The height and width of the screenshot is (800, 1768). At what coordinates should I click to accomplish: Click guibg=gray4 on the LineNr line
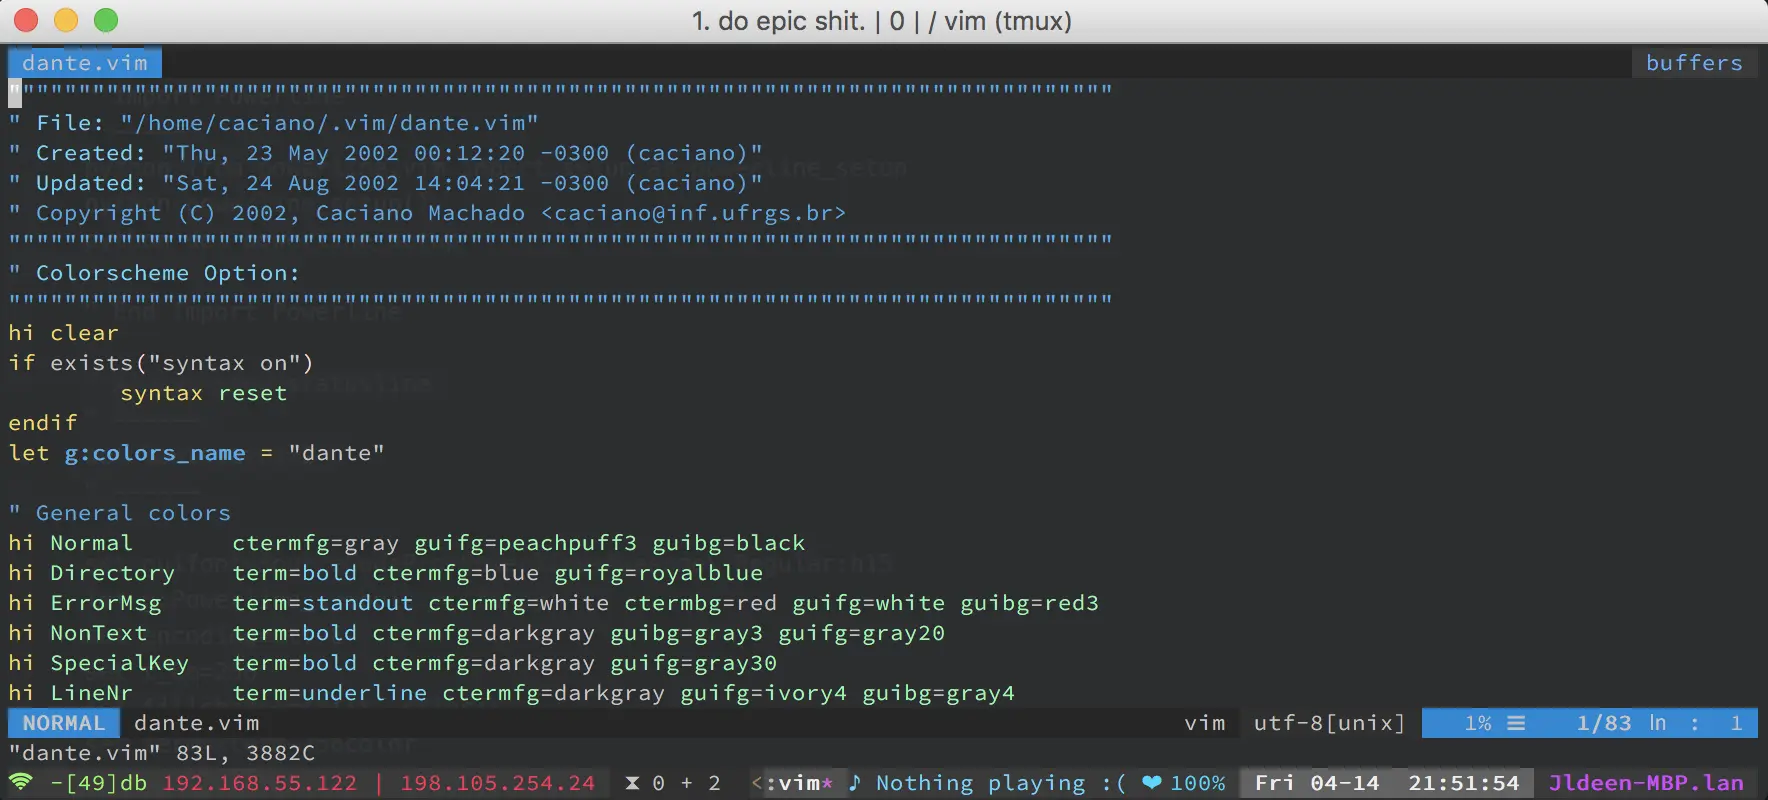tap(939, 693)
